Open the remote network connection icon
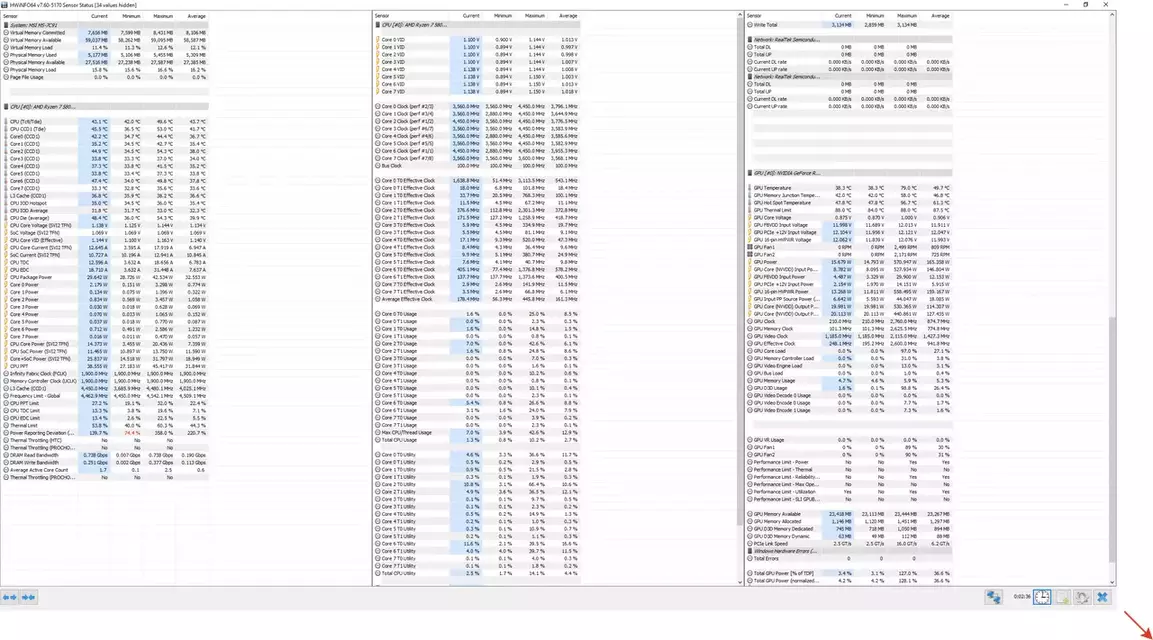 click(993, 597)
